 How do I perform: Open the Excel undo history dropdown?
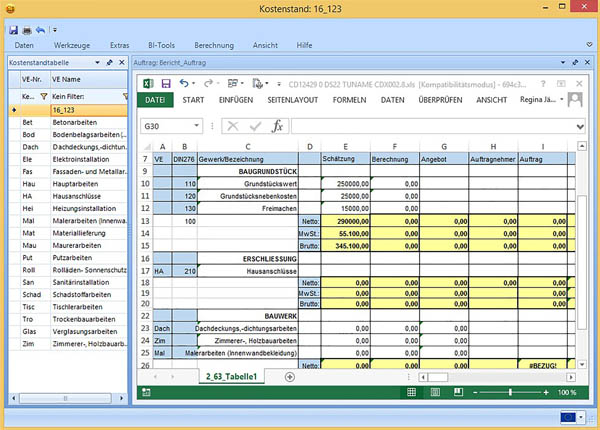pos(194,83)
